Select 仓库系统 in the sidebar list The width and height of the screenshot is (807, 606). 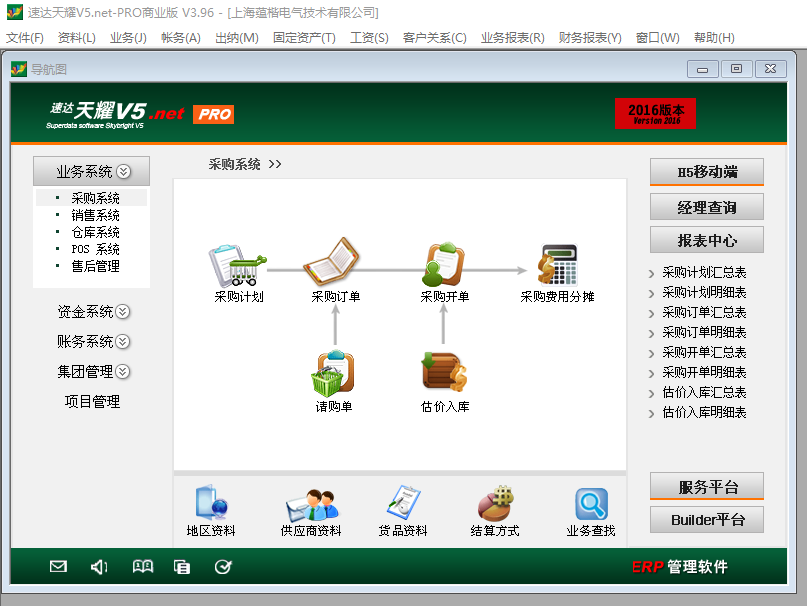point(95,232)
